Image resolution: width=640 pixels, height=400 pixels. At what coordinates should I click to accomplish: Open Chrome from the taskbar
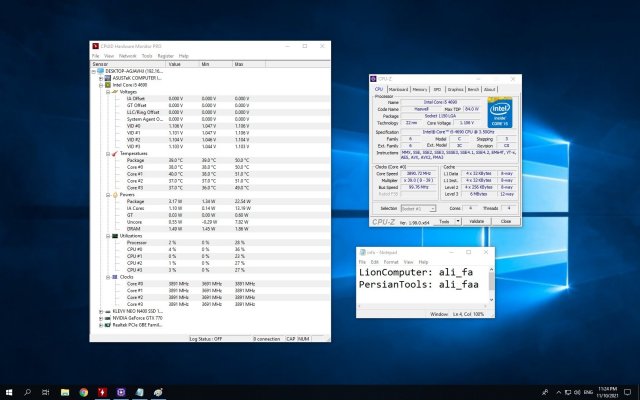tap(83, 391)
